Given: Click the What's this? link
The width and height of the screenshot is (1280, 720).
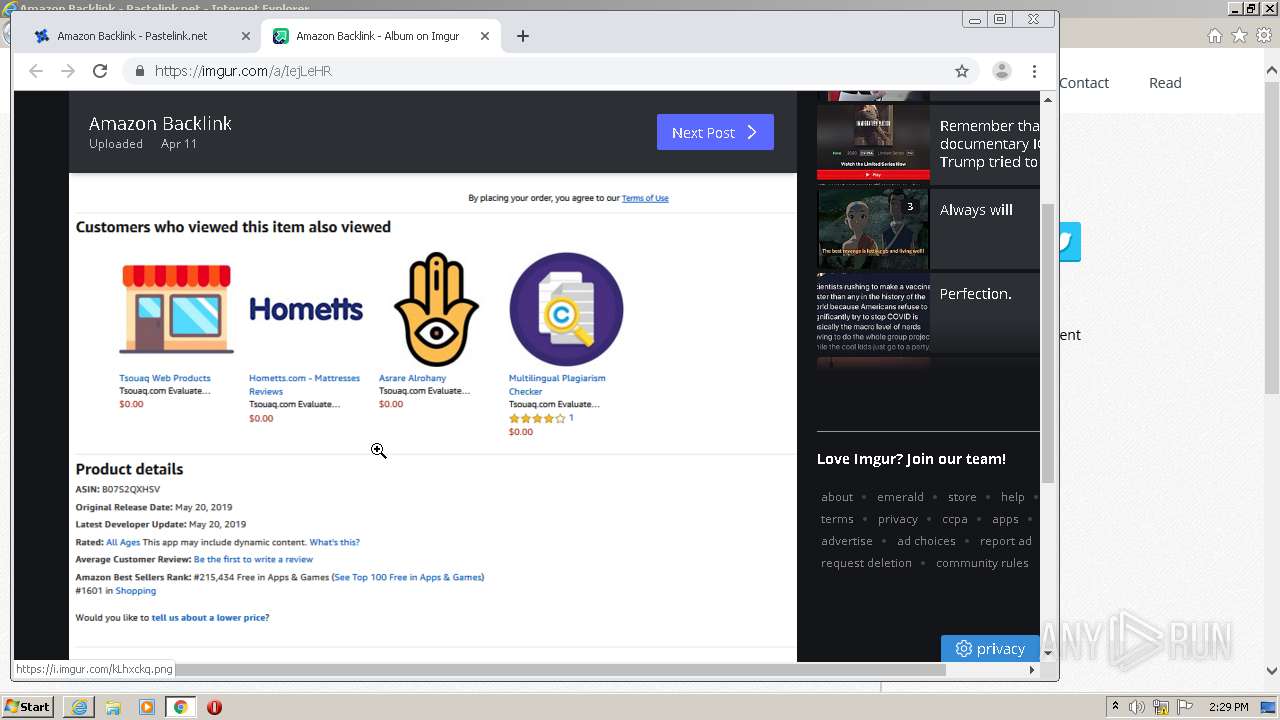Looking at the screenshot, I should pos(334,542).
